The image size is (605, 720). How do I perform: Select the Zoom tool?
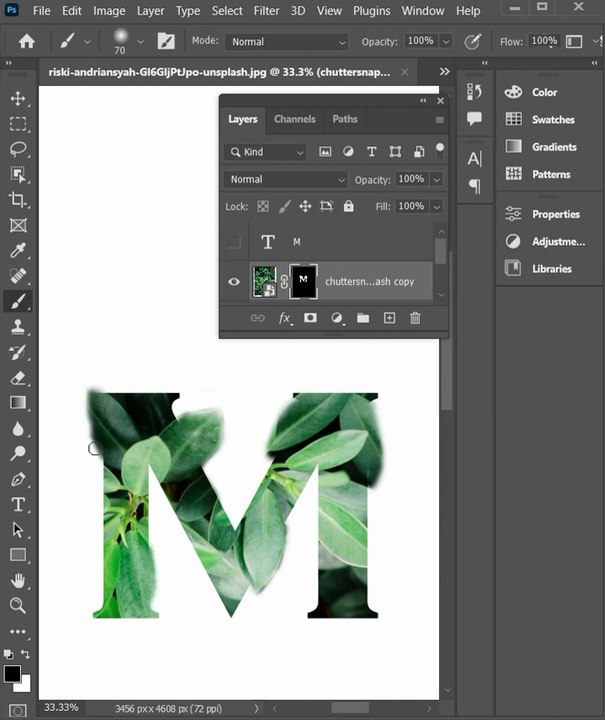tap(18, 606)
